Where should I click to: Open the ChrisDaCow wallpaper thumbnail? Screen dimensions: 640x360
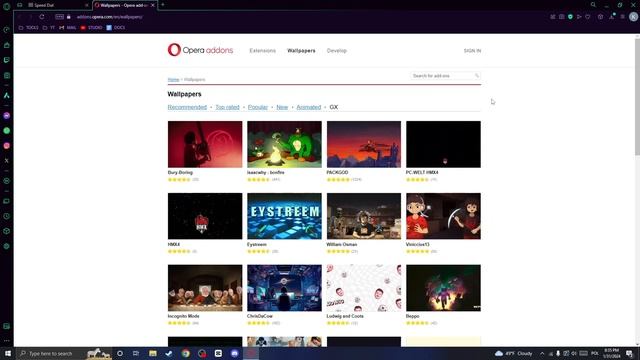pos(284,288)
